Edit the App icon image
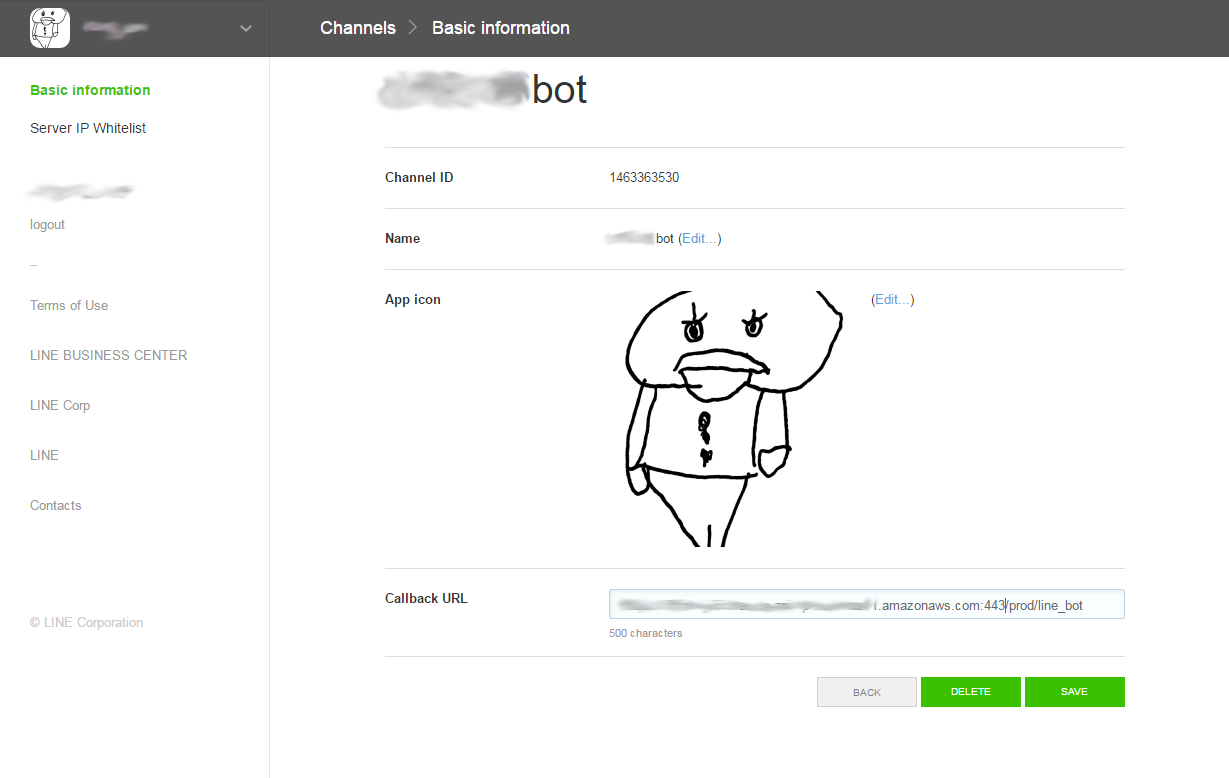This screenshot has width=1229, height=778. (x=892, y=299)
